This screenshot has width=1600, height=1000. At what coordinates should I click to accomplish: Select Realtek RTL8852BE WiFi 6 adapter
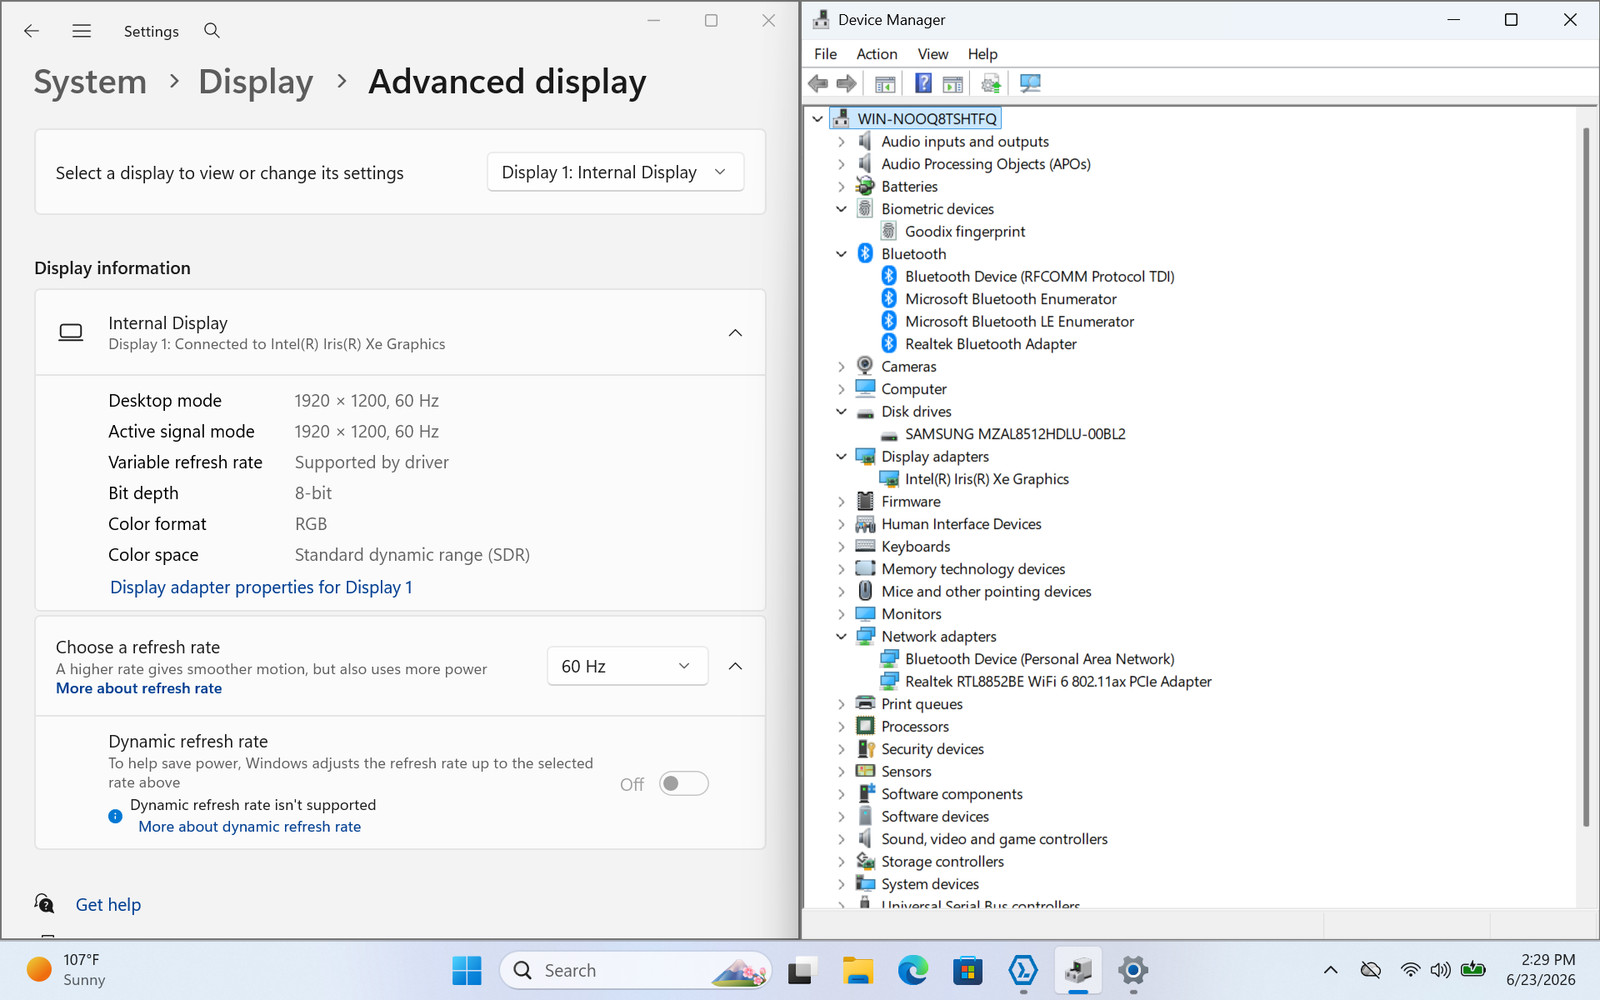pyautogui.click(x=1058, y=682)
